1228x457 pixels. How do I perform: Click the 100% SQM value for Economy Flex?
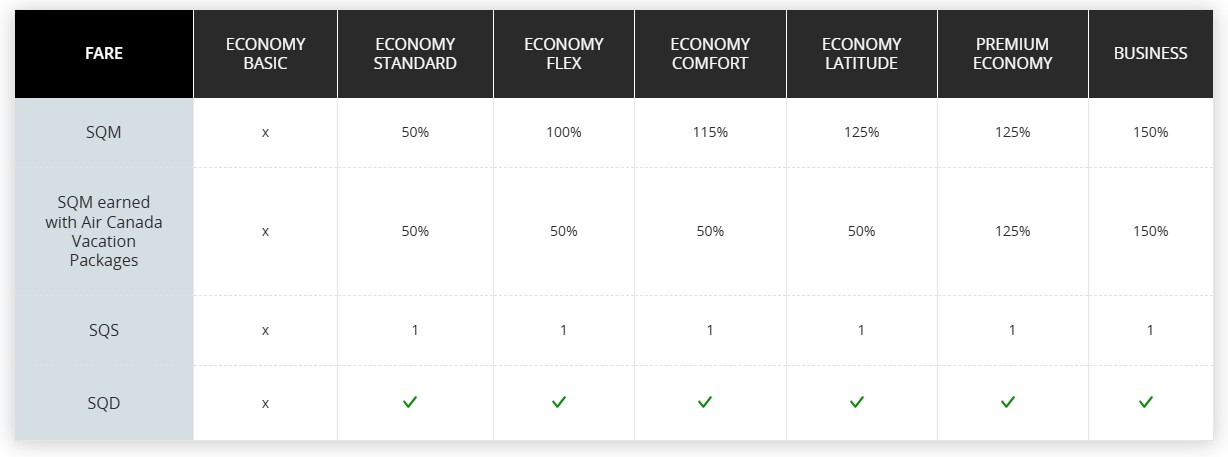click(563, 132)
